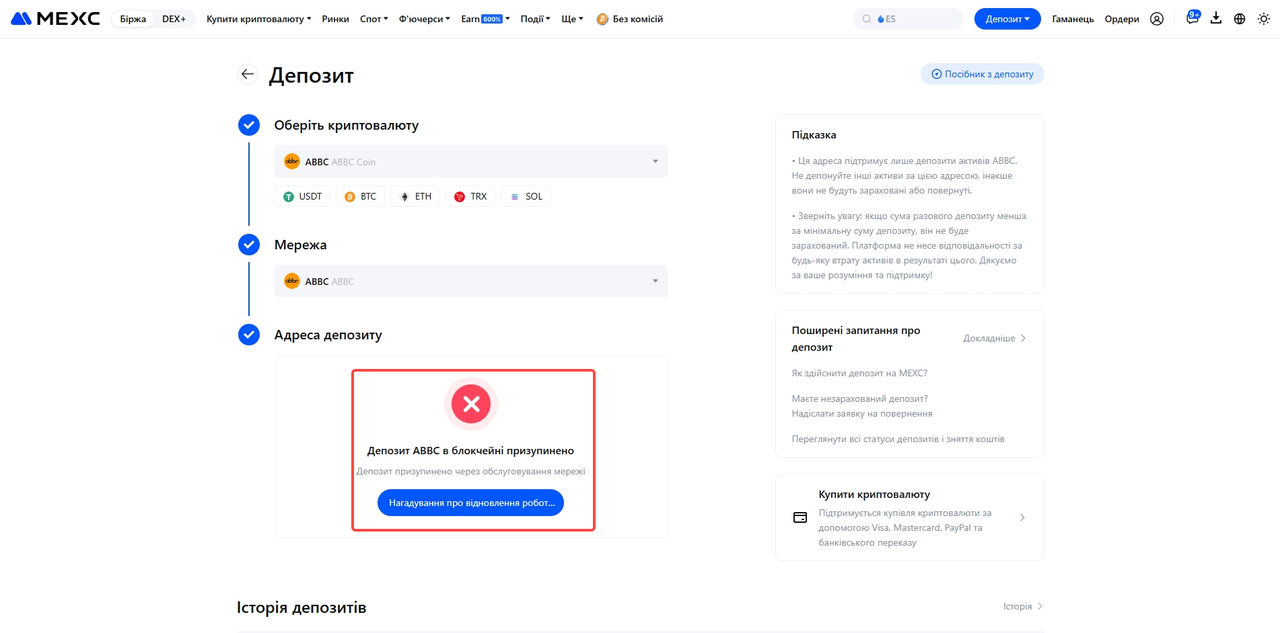1280x633 pixels.
Task: Open the Ринки menu item
Action: coord(335,19)
